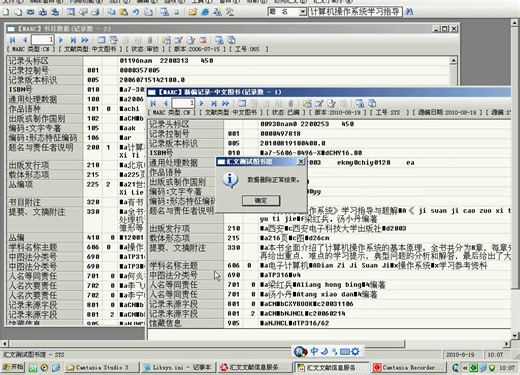The image size is (520, 375).
Task: Click the 确定 button in the dialog
Action: 261,200
